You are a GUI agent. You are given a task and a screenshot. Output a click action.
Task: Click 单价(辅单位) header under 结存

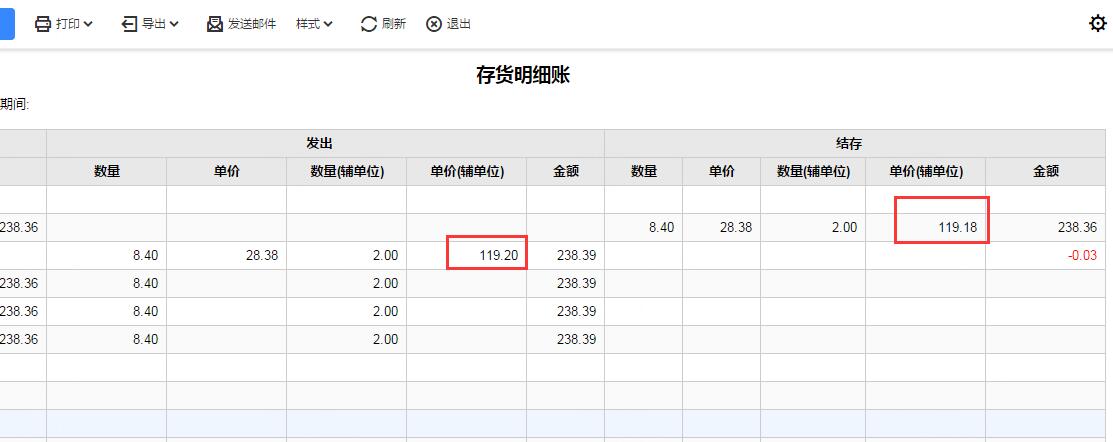926,171
